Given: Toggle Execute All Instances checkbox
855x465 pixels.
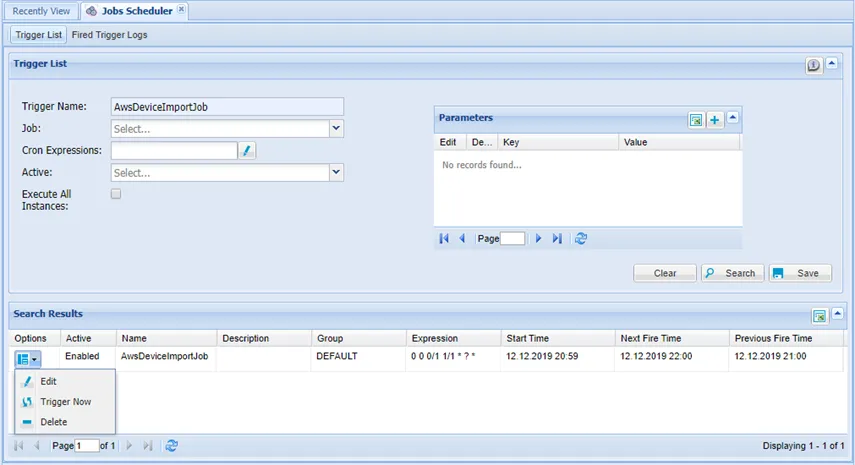Looking at the screenshot, I should 116,194.
